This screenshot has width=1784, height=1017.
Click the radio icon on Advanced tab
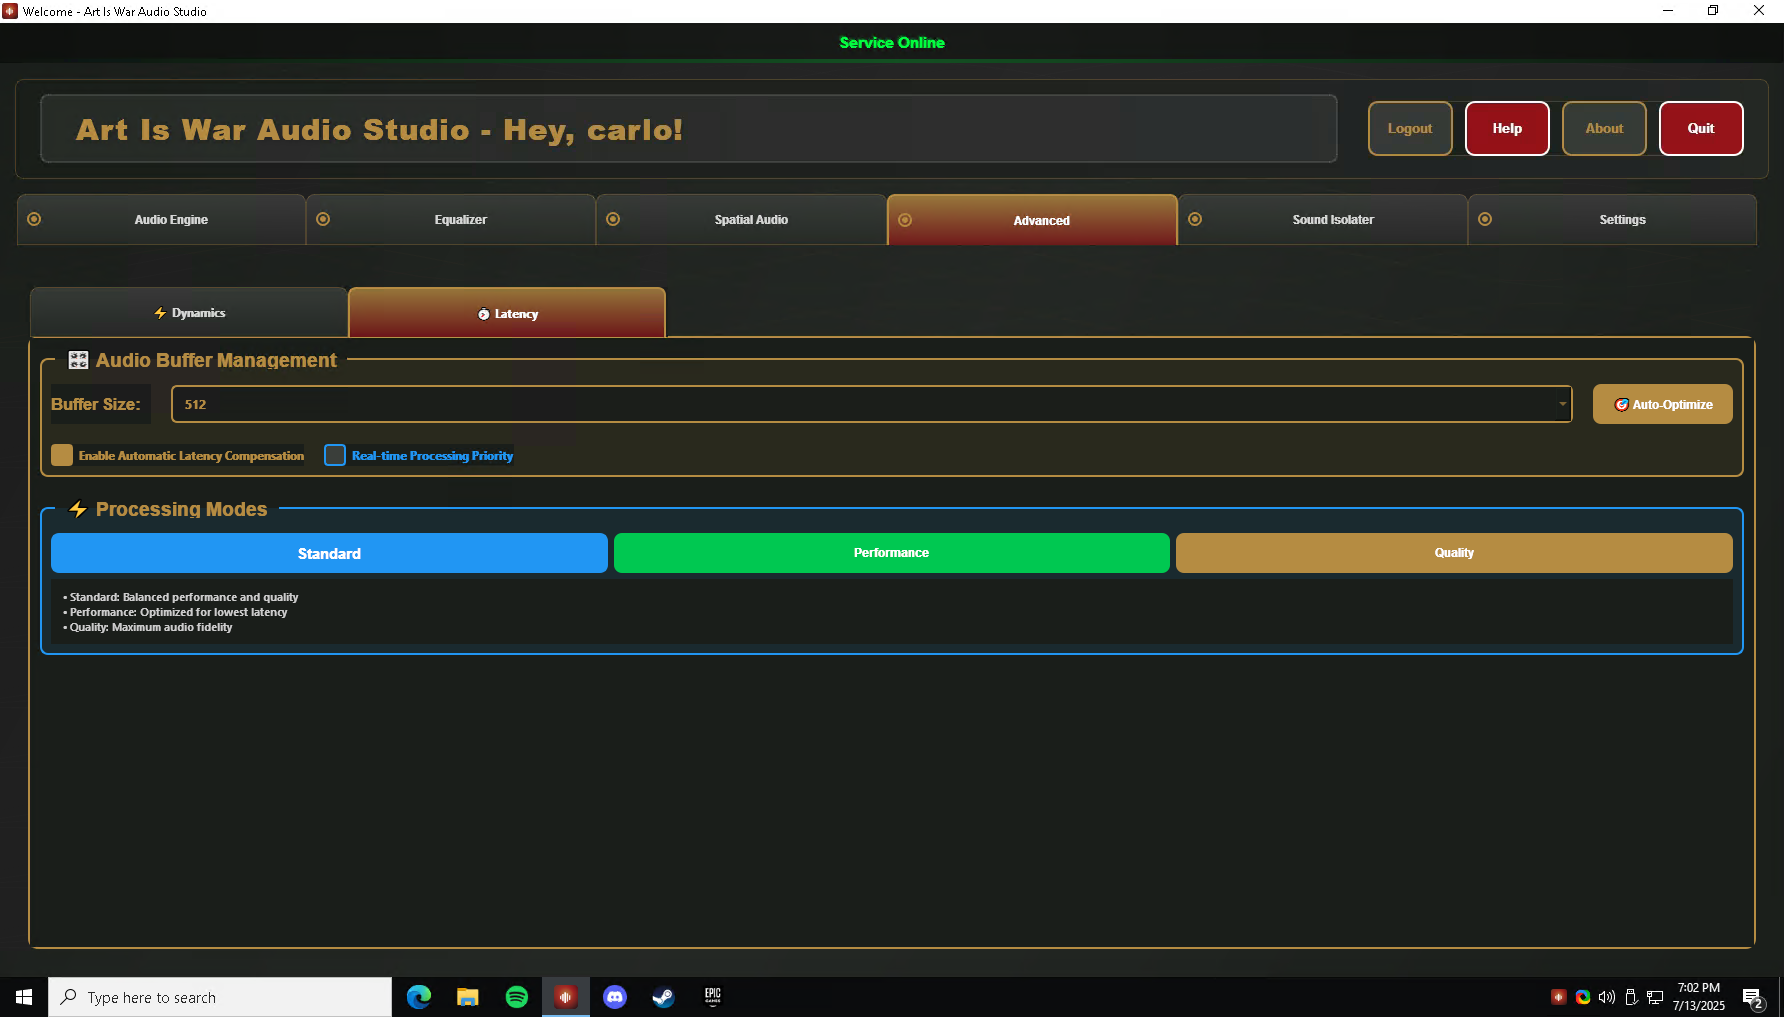[x=905, y=220]
